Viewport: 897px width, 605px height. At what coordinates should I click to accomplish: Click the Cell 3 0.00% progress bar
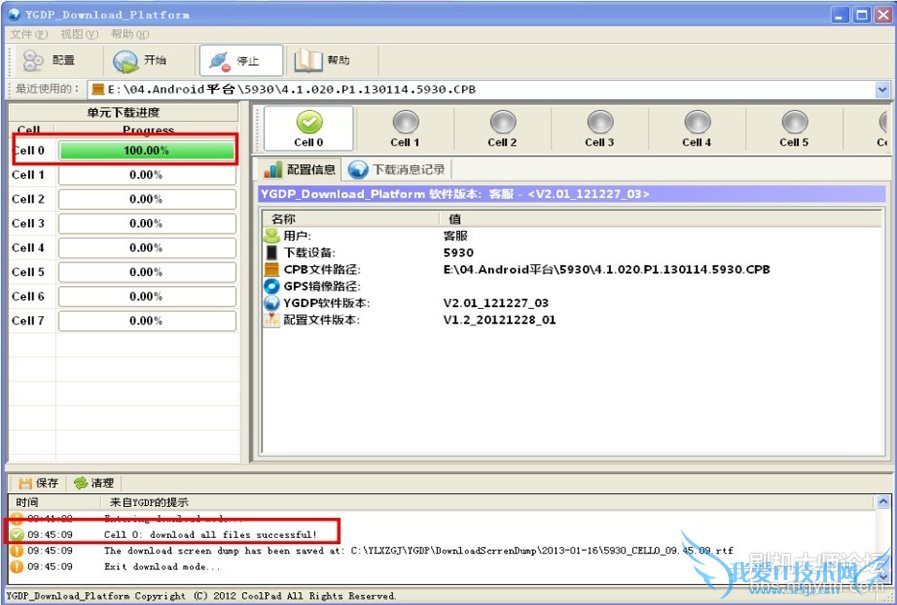coord(146,224)
